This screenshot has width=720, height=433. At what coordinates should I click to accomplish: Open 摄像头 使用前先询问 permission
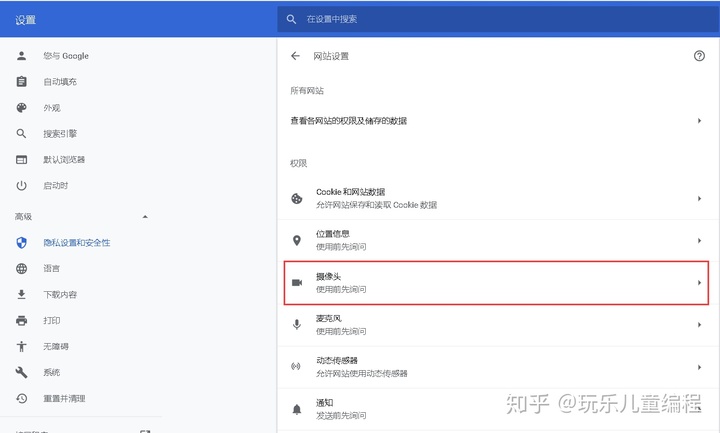point(496,283)
